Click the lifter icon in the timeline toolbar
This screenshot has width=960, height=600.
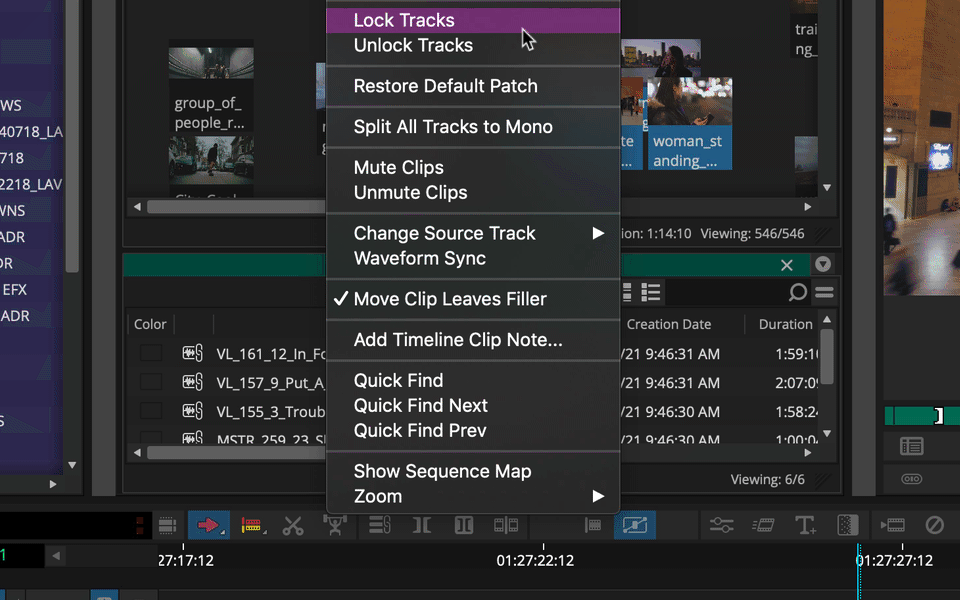click(335, 525)
